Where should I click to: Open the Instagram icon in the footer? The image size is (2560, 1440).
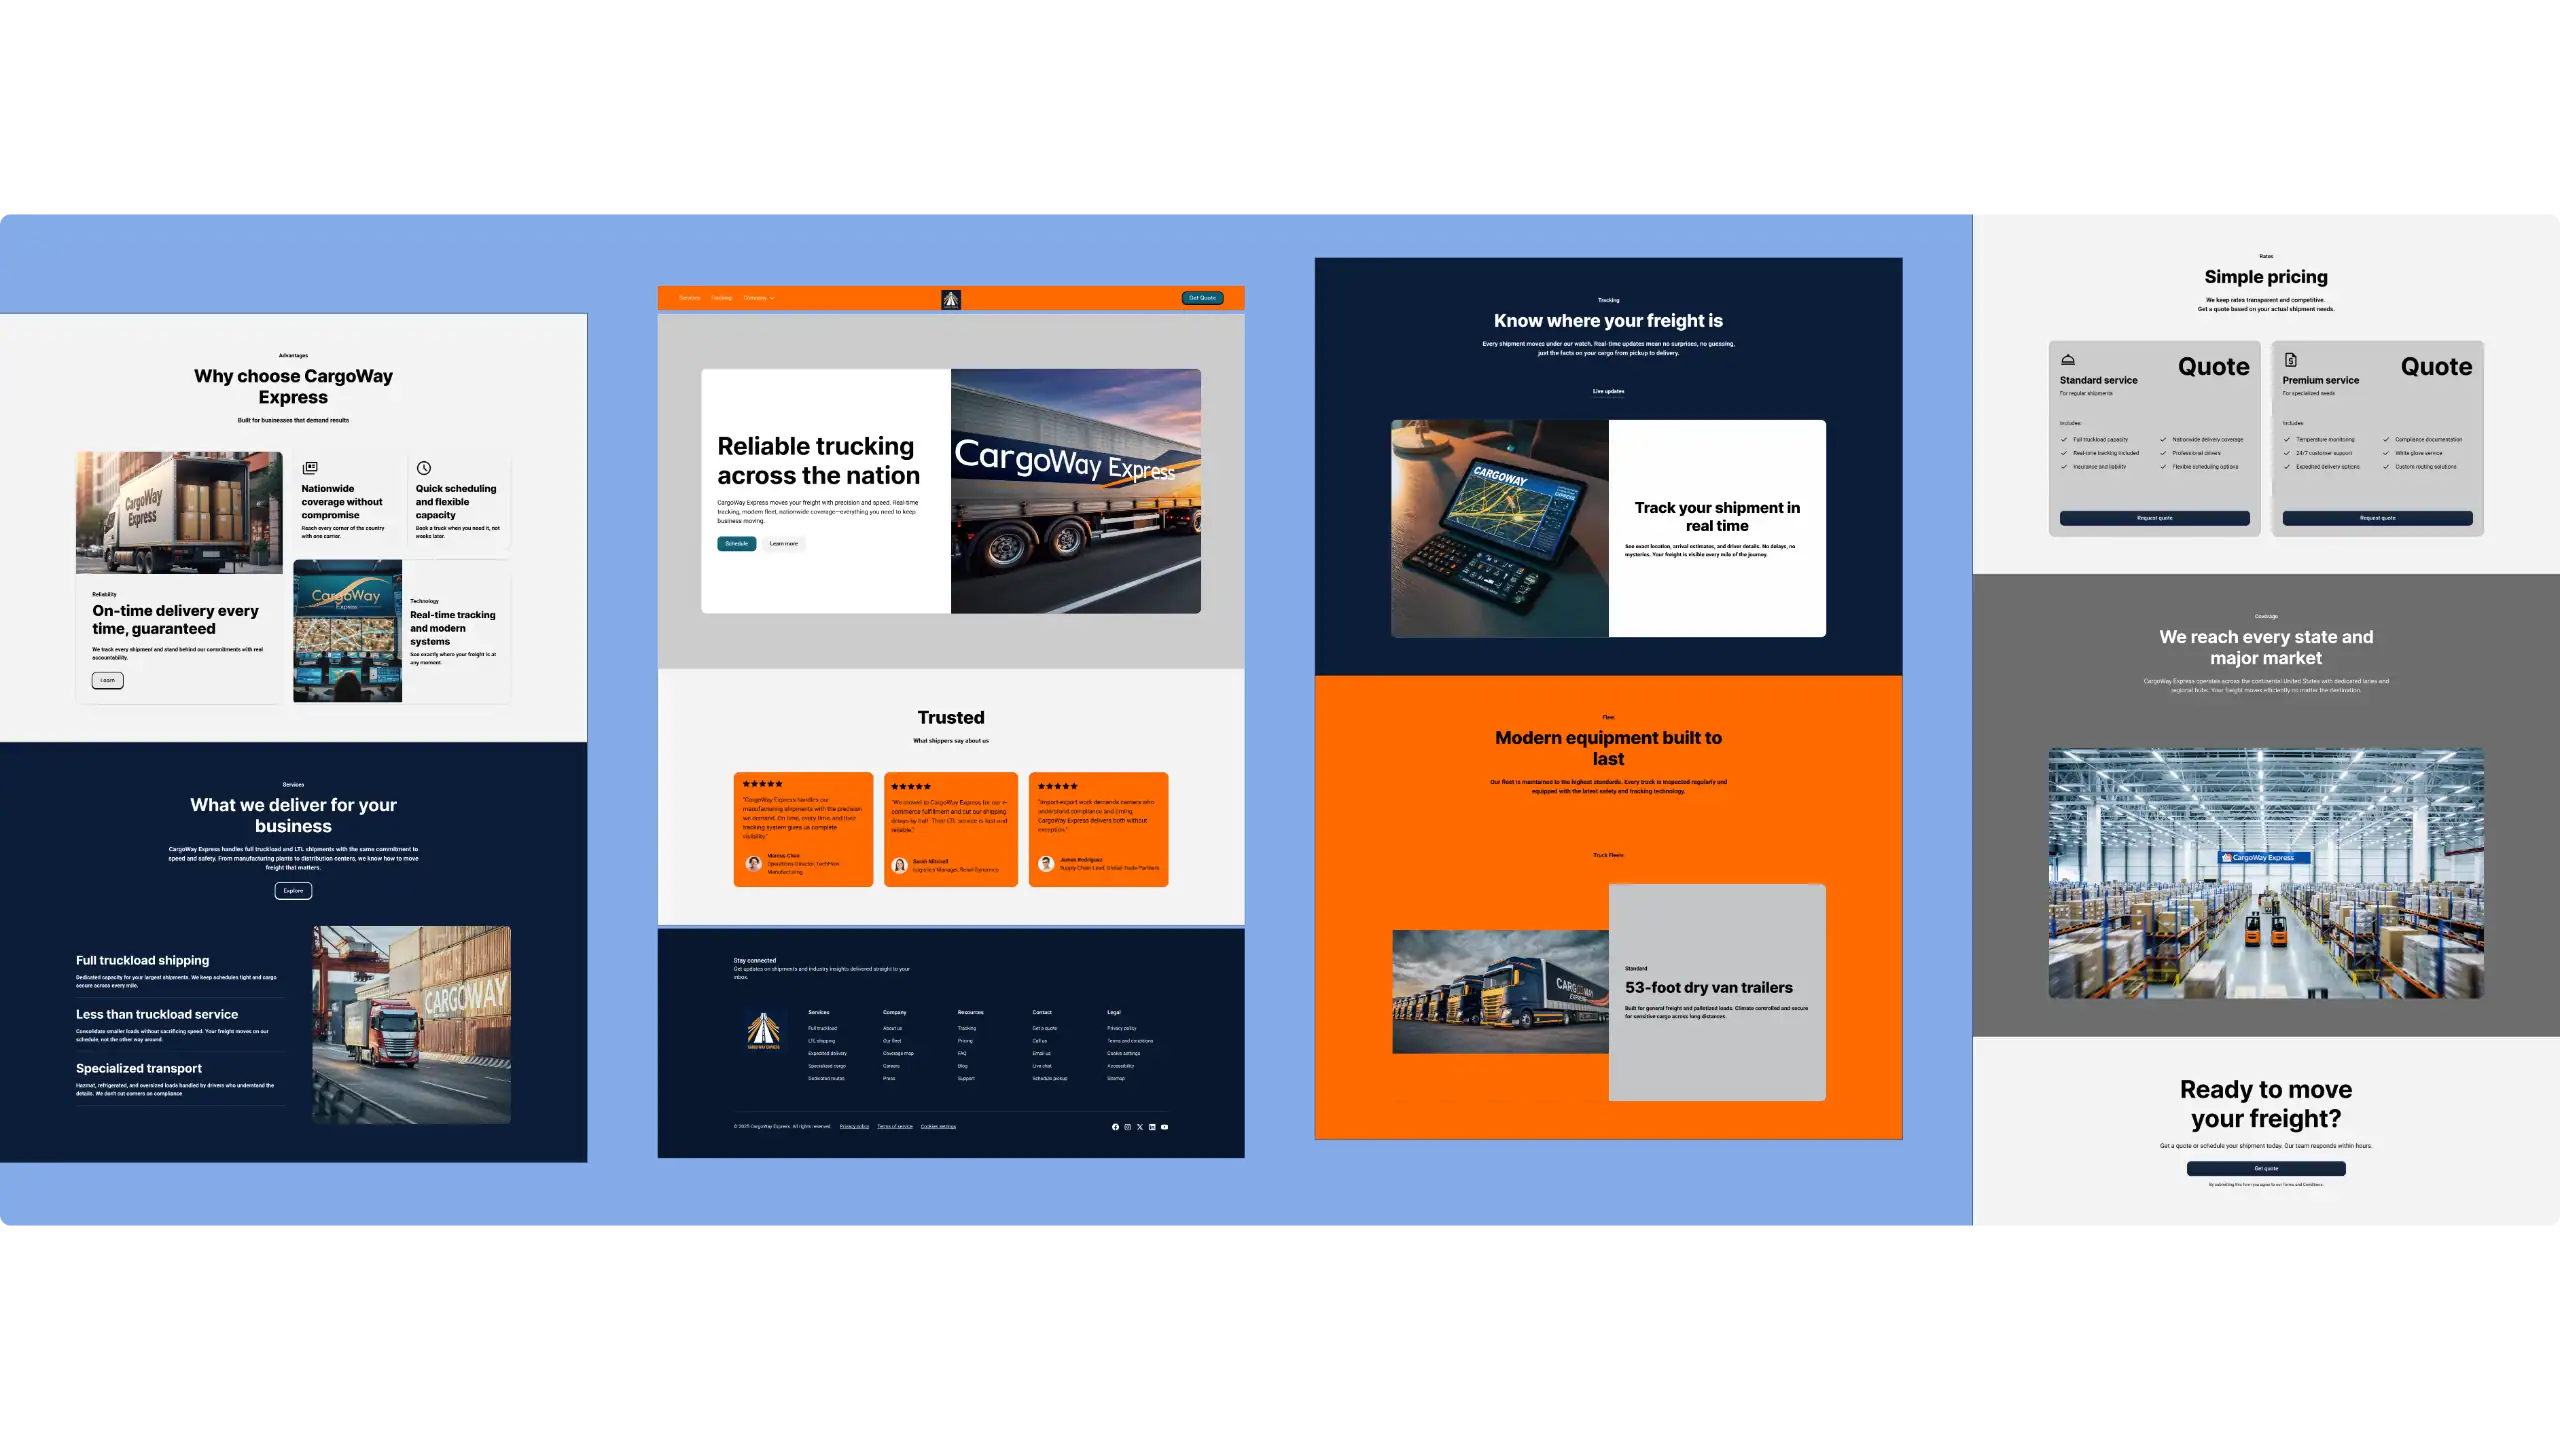click(x=1128, y=1127)
